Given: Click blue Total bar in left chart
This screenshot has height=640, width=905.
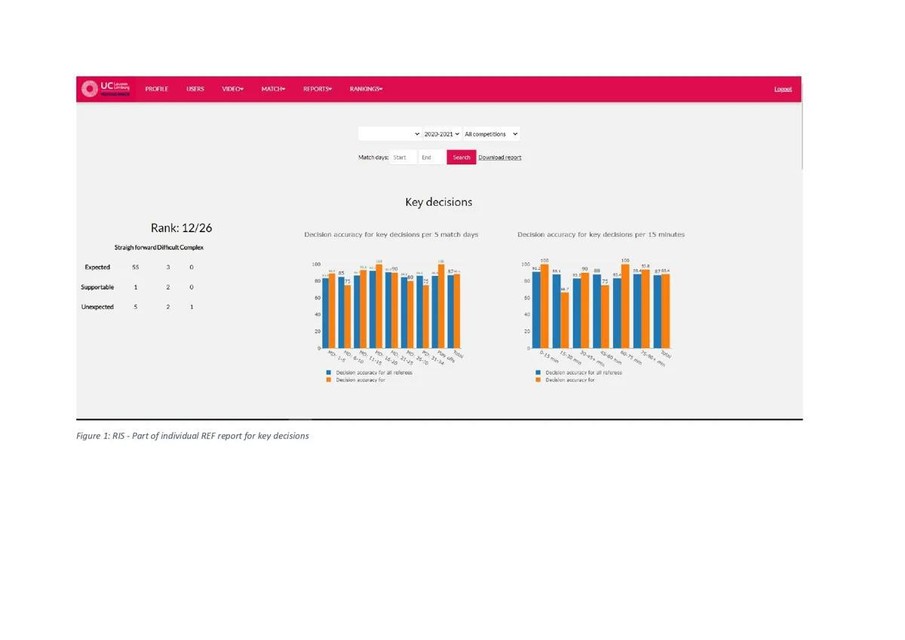Looking at the screenshot, I should click(451, 311).
